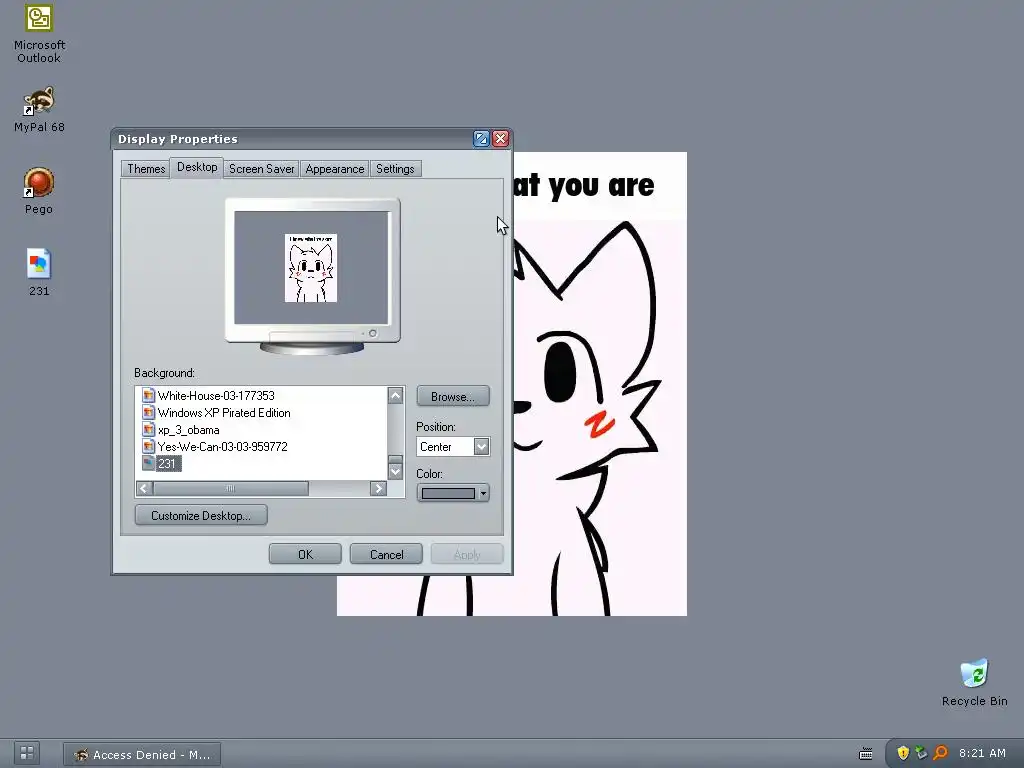This screenshot has width=1024, height=768.
Task: Activate the Access Denied taskbar button
Action: point(142,754)
